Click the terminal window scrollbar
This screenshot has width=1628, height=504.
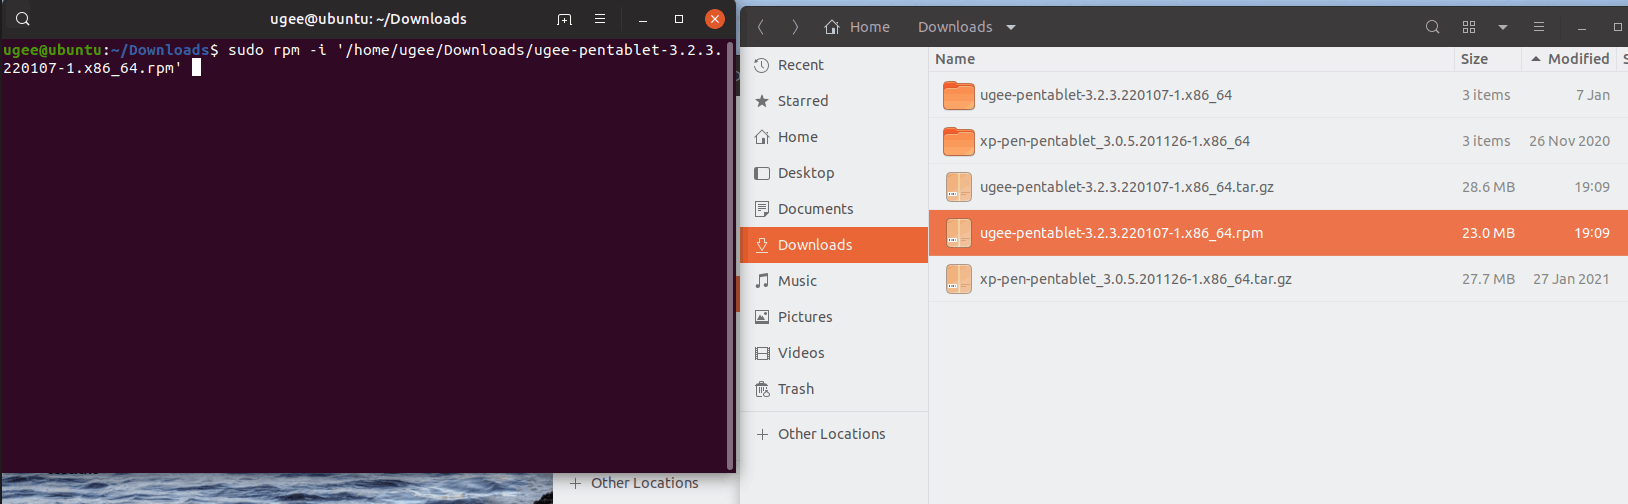tap(730, 250)
